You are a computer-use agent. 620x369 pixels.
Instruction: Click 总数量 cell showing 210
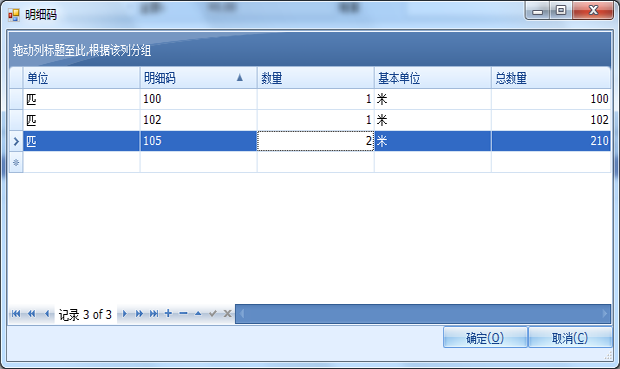coord(551,141)
